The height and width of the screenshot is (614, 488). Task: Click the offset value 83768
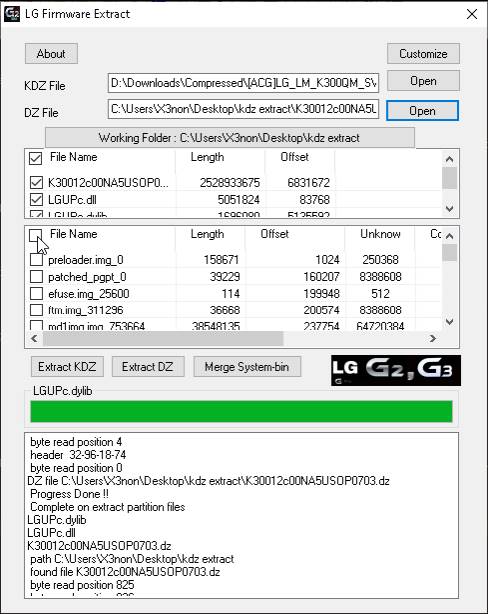tap(314, 200)
